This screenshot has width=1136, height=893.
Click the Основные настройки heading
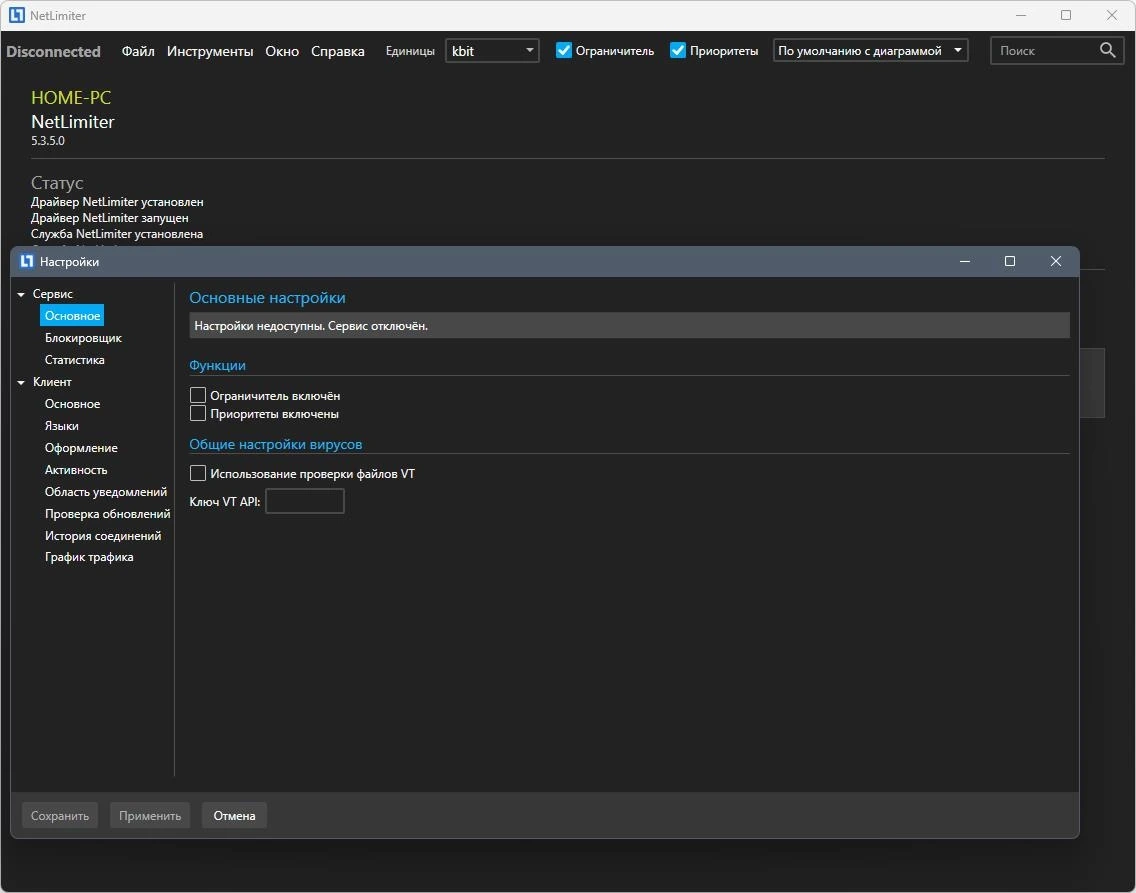click(x=267, y=298)
